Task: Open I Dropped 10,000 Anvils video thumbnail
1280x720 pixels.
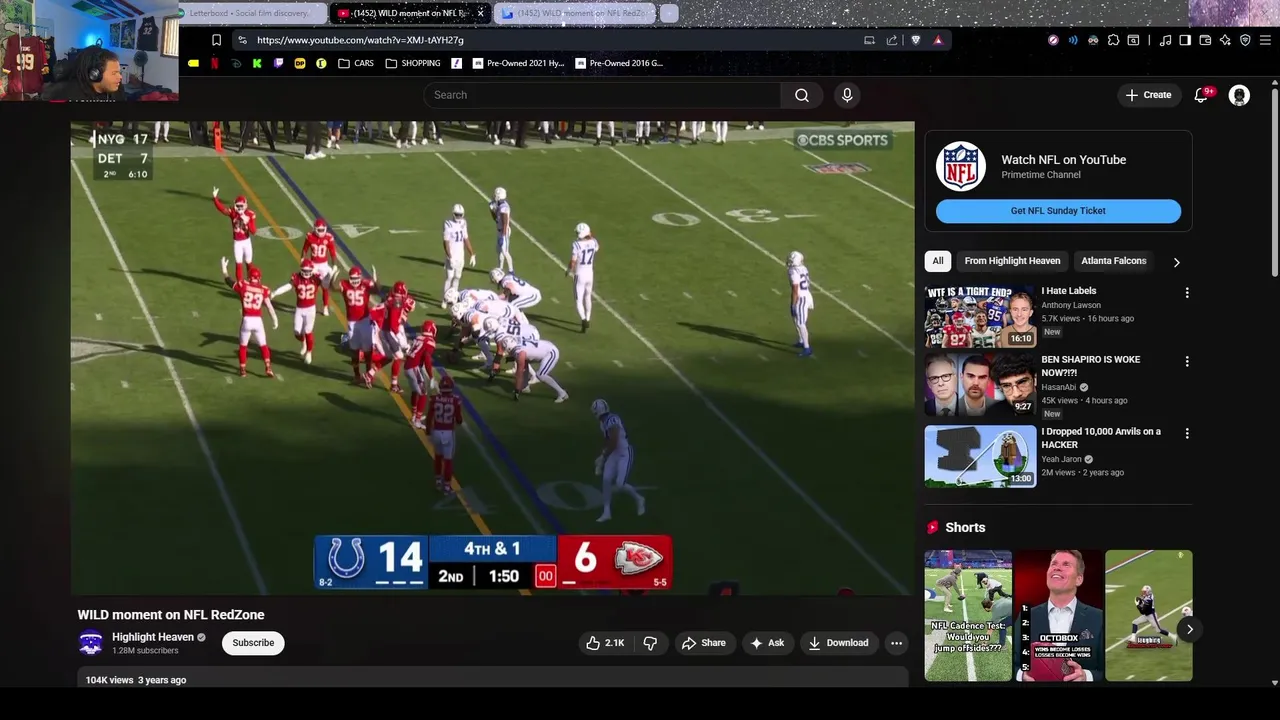Action: point(980,457)
